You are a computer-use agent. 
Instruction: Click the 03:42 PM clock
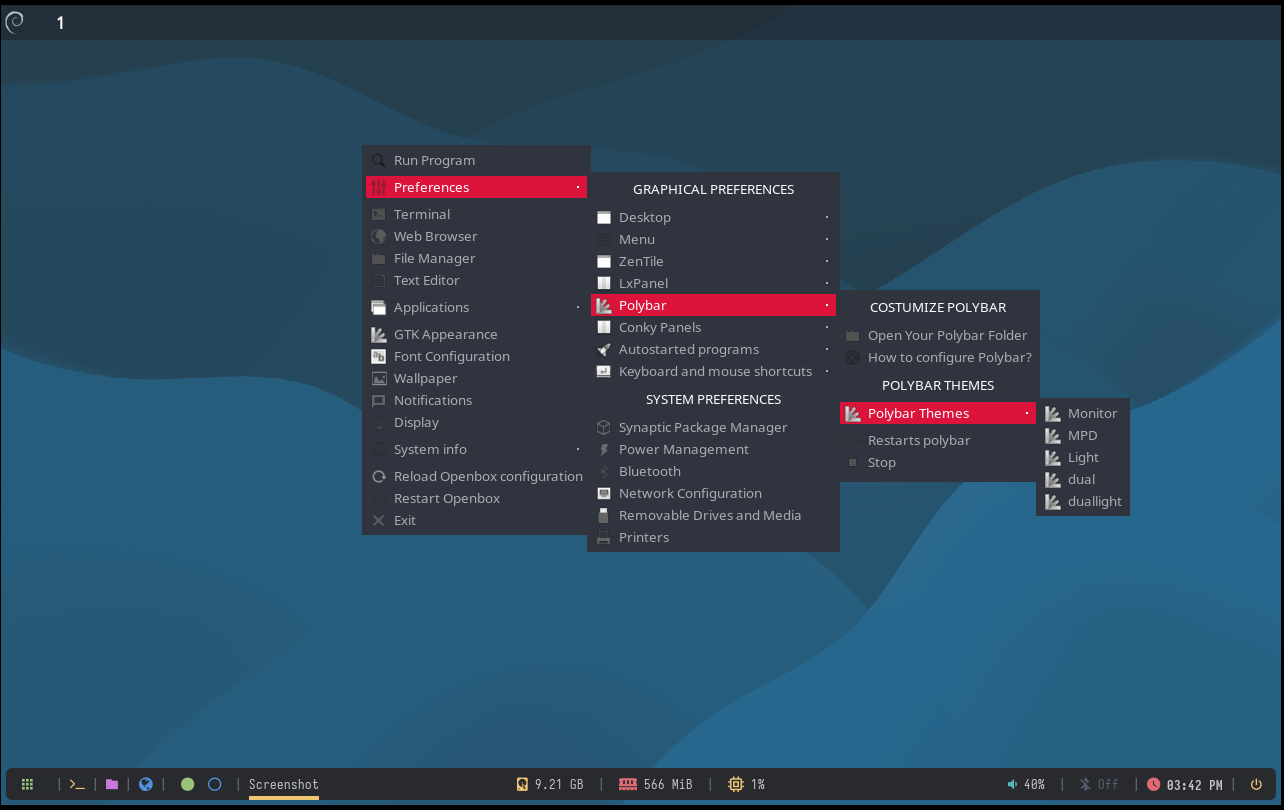[1193, 785]
